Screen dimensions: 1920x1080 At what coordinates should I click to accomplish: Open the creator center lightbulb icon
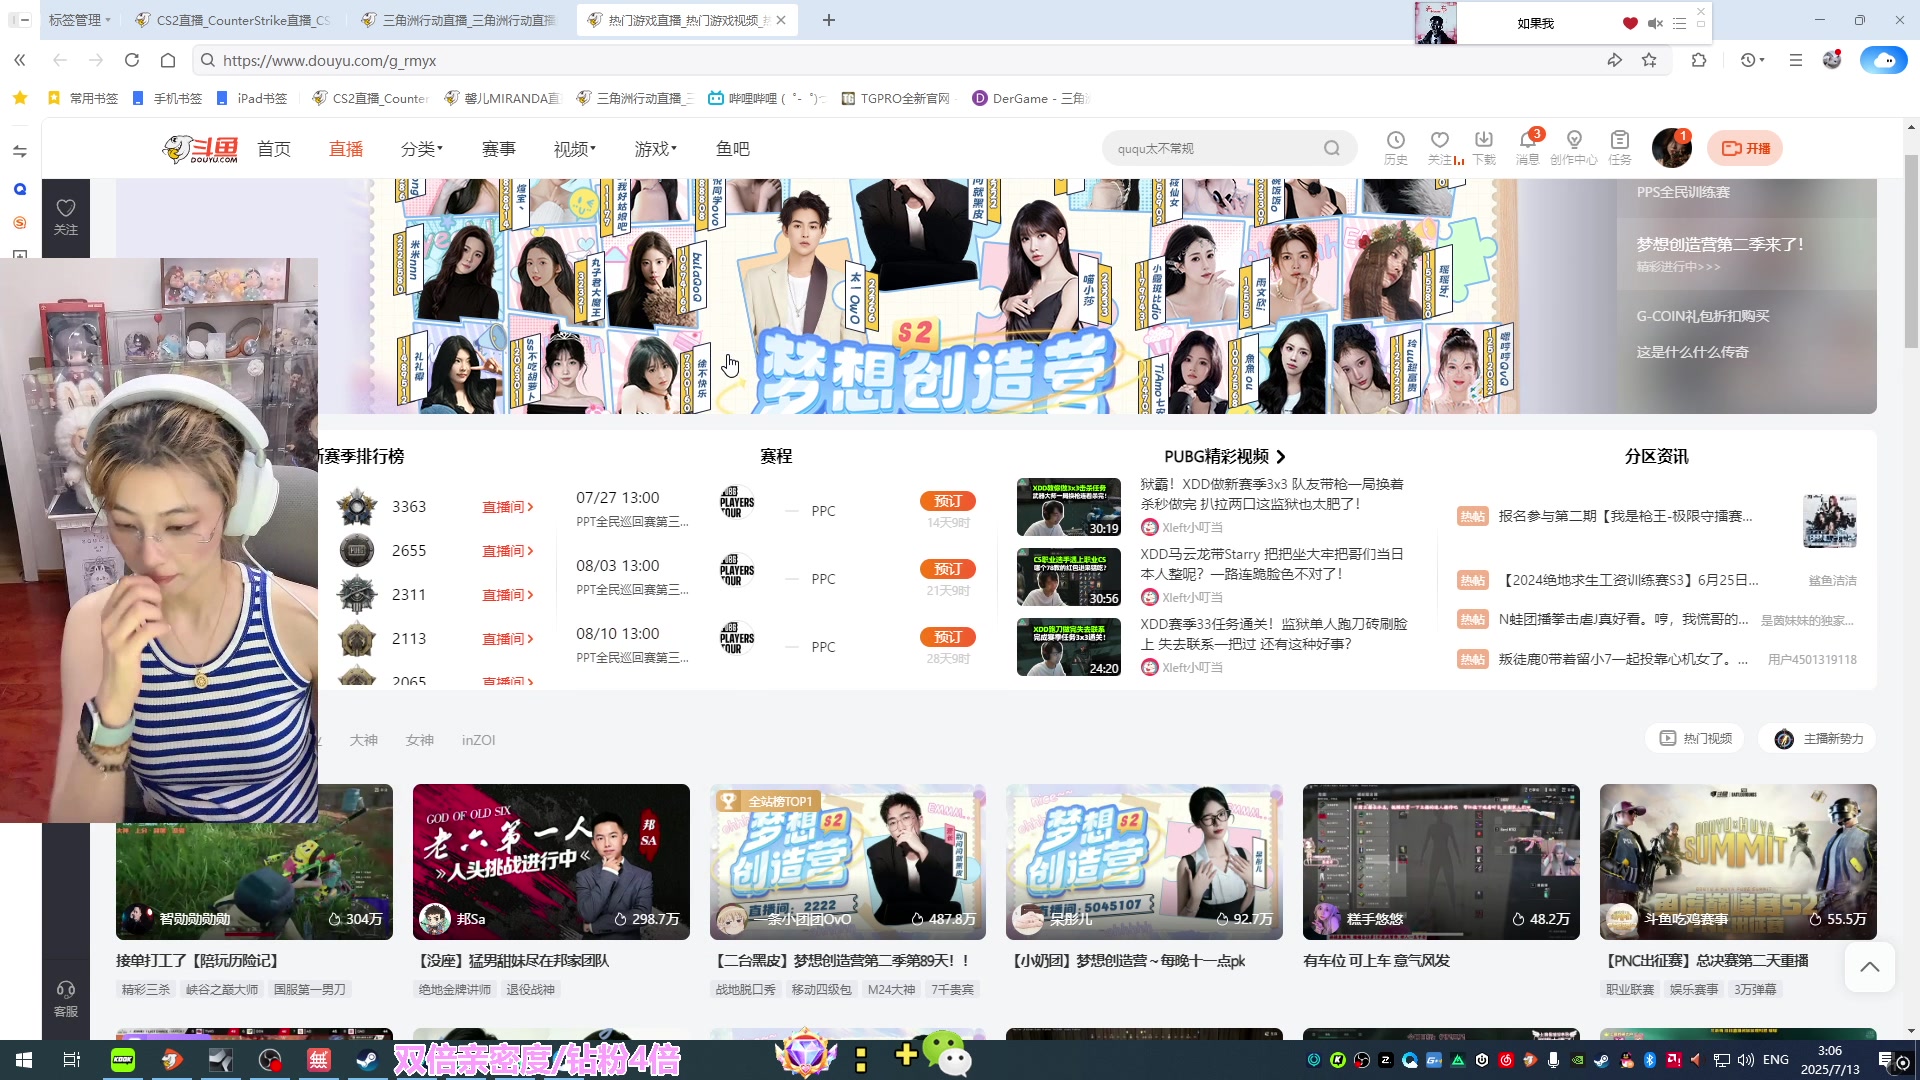(1574, 147)
